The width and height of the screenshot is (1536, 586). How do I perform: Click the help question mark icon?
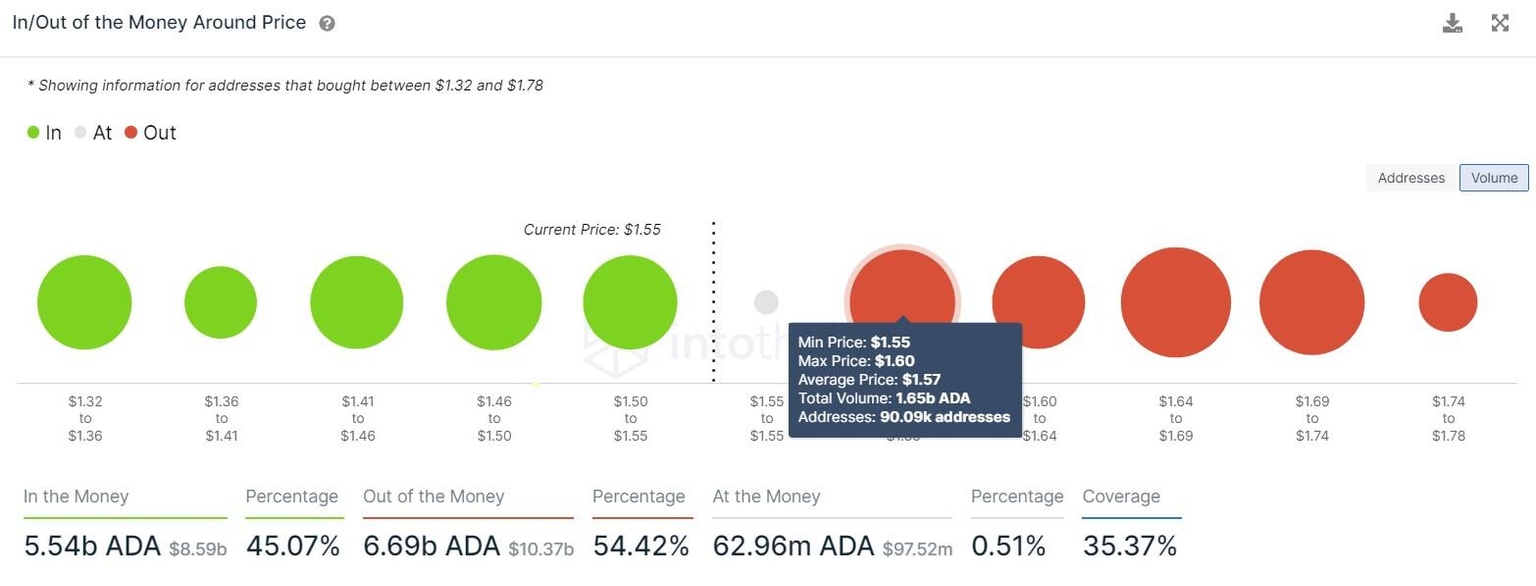coord(327,23)
